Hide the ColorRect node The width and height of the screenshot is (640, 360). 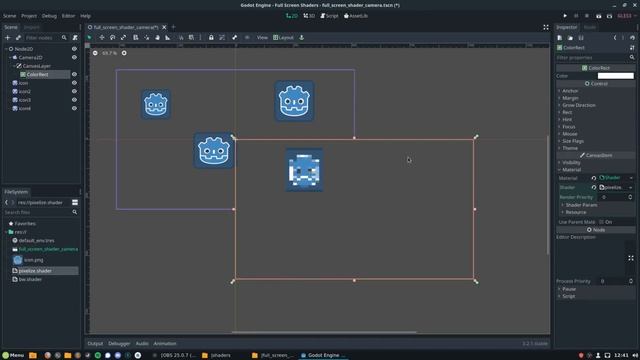click(x=74, y=74)
